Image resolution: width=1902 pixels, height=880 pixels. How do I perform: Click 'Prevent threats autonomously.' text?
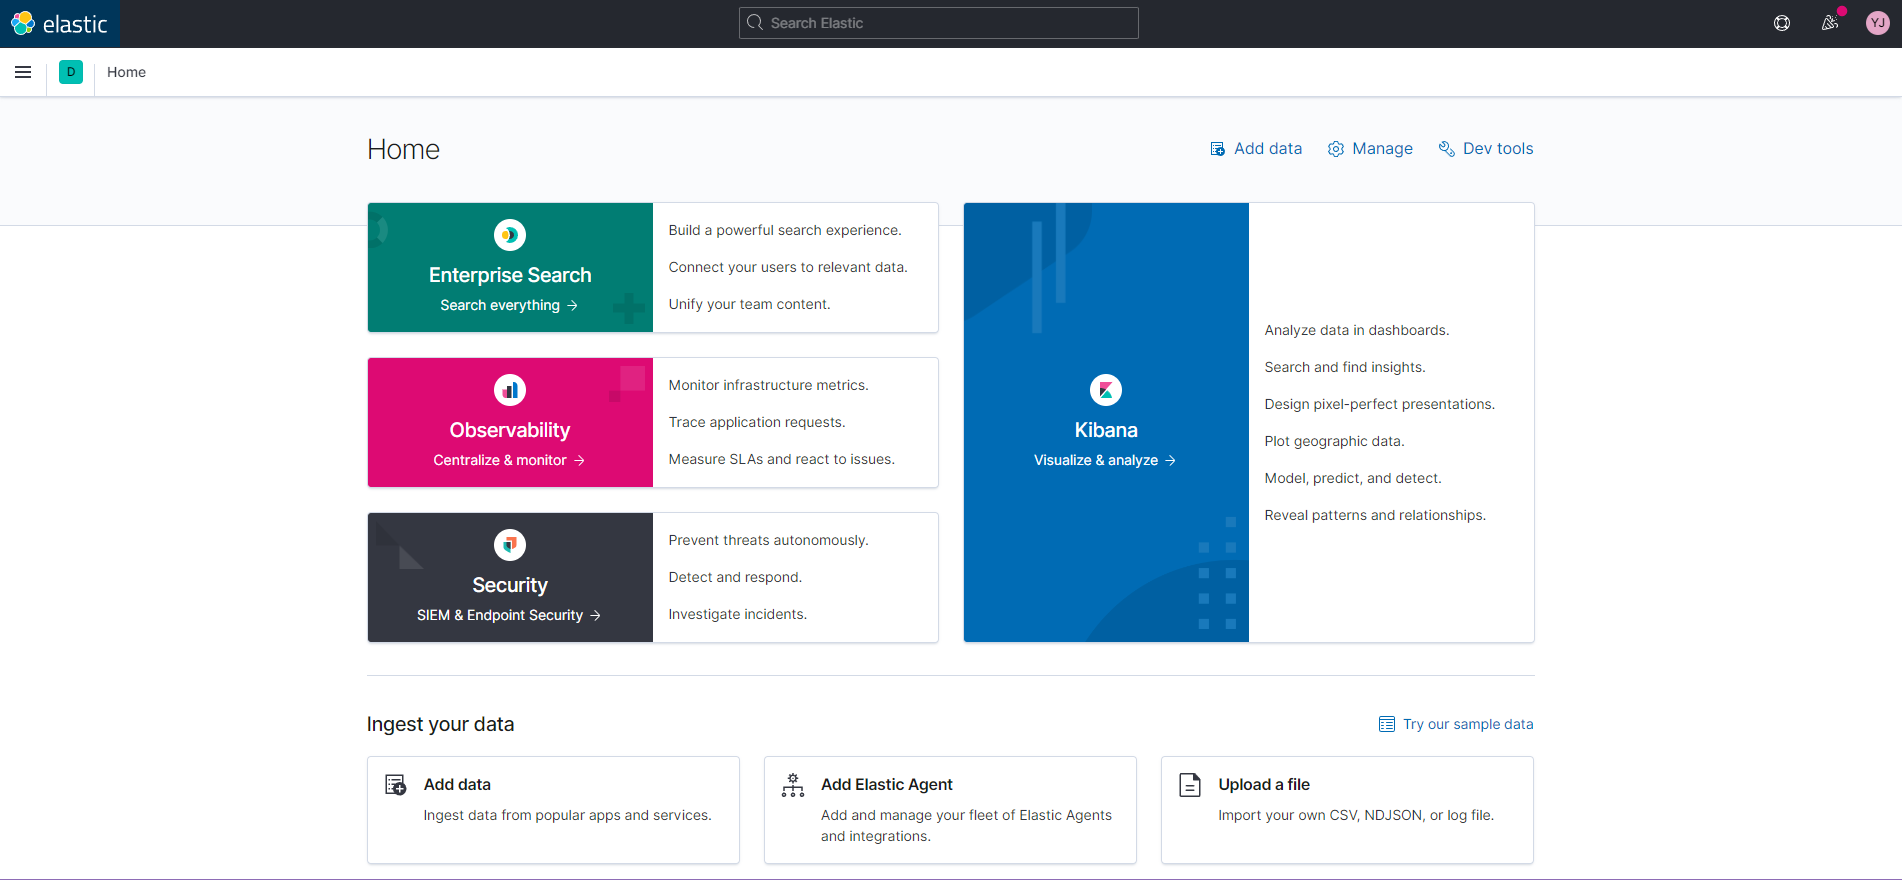pyautogui.click(x=769, y=540)
